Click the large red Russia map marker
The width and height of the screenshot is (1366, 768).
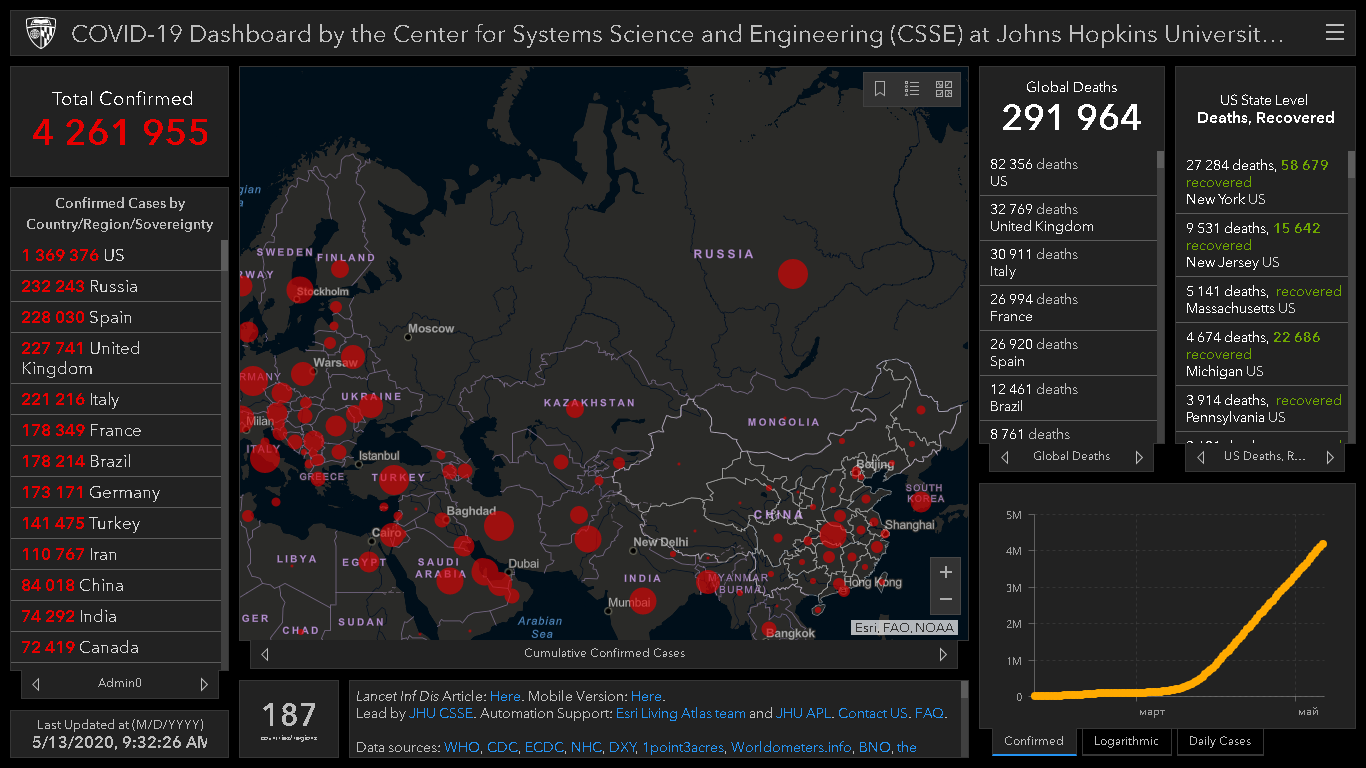tap(792, 273)
